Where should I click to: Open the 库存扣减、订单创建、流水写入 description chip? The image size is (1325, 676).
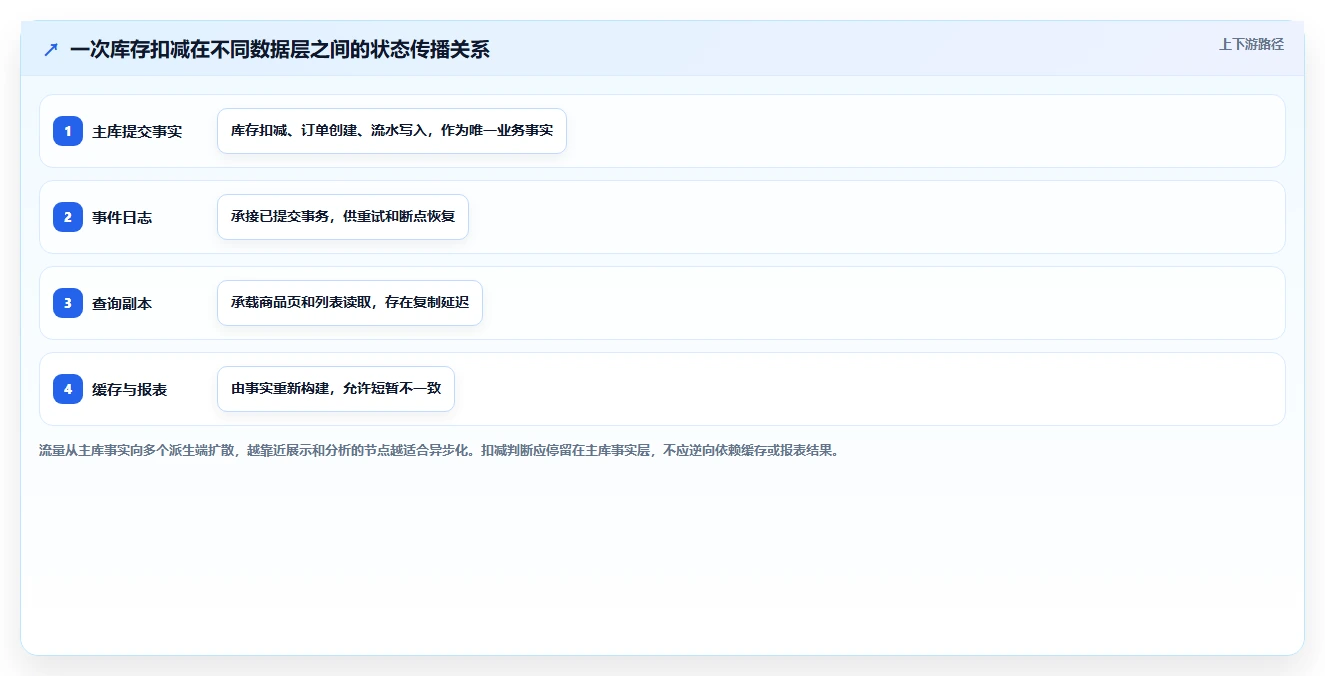[392, 131]
